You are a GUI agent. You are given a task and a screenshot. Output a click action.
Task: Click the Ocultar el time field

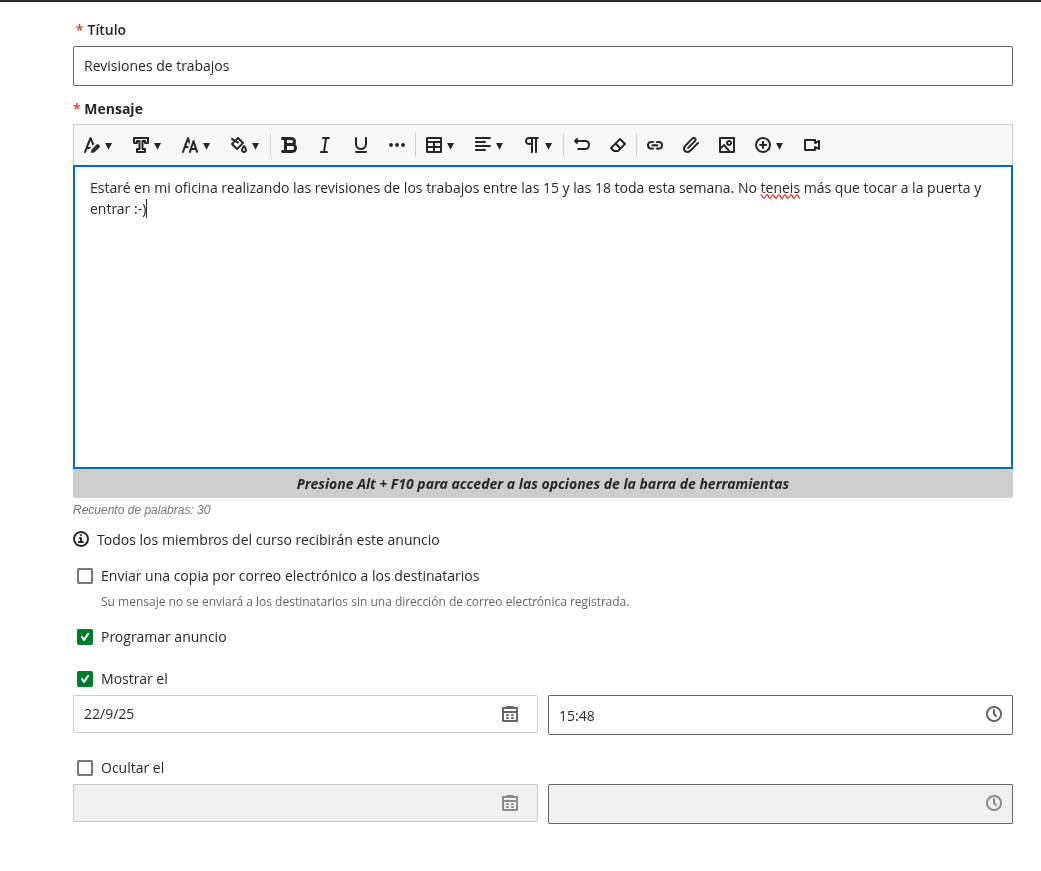point(780,804)
